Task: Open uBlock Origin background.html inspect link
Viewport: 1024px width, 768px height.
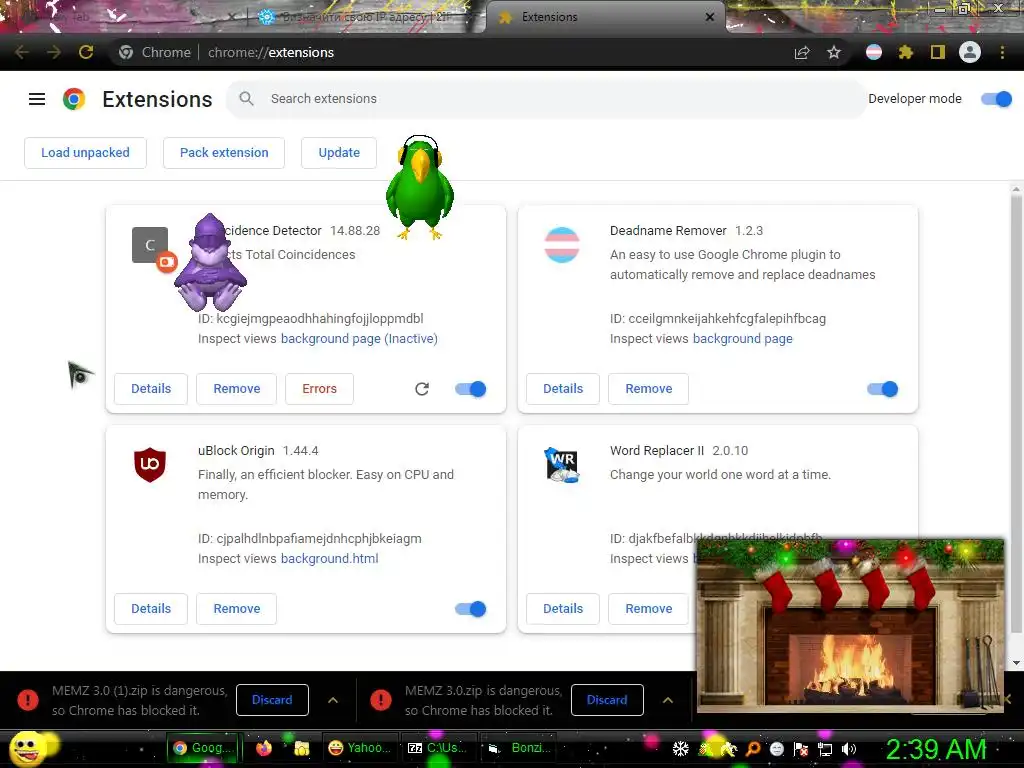Action: [330, 559]
